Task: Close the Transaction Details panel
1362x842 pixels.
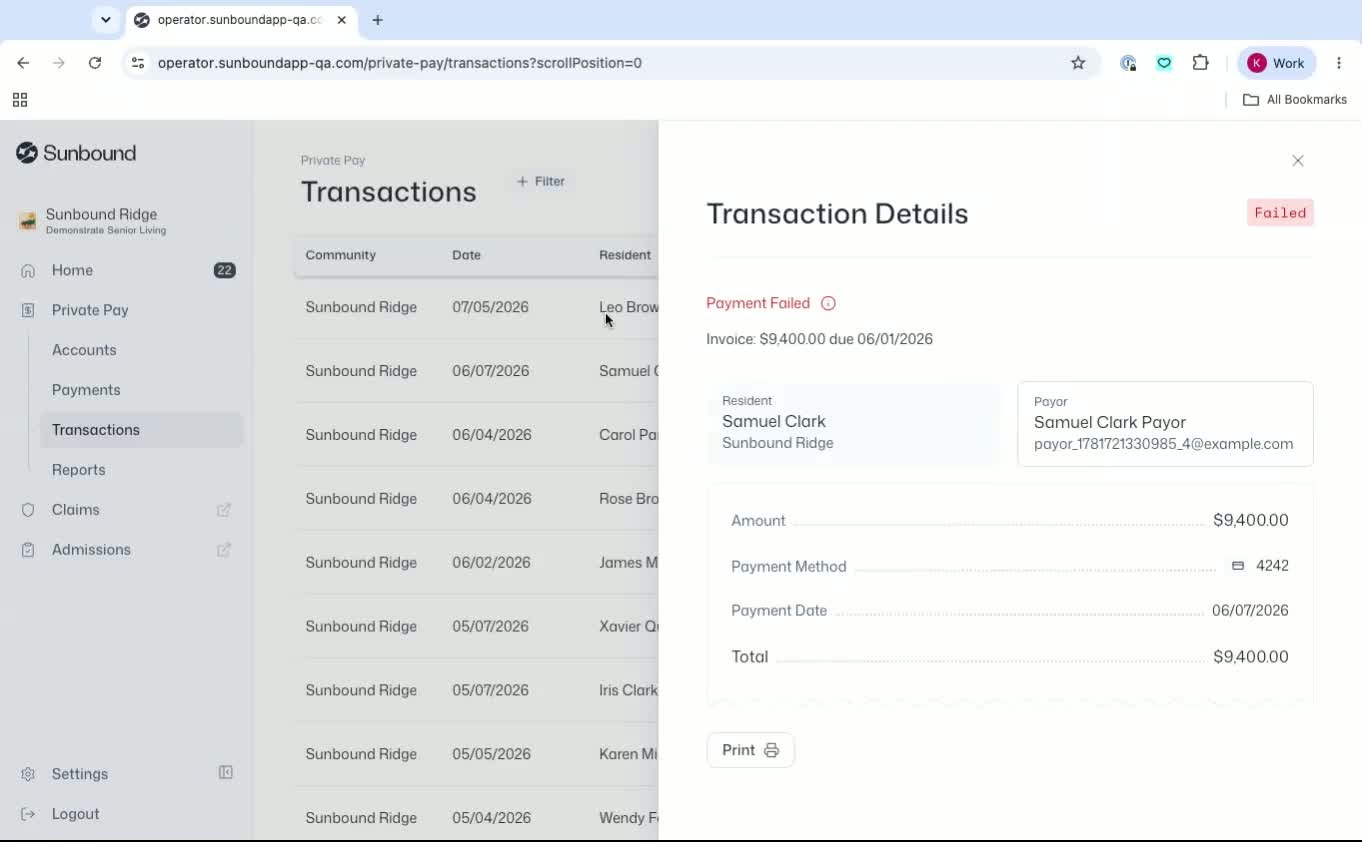Action: click(x=1298, y=160)
